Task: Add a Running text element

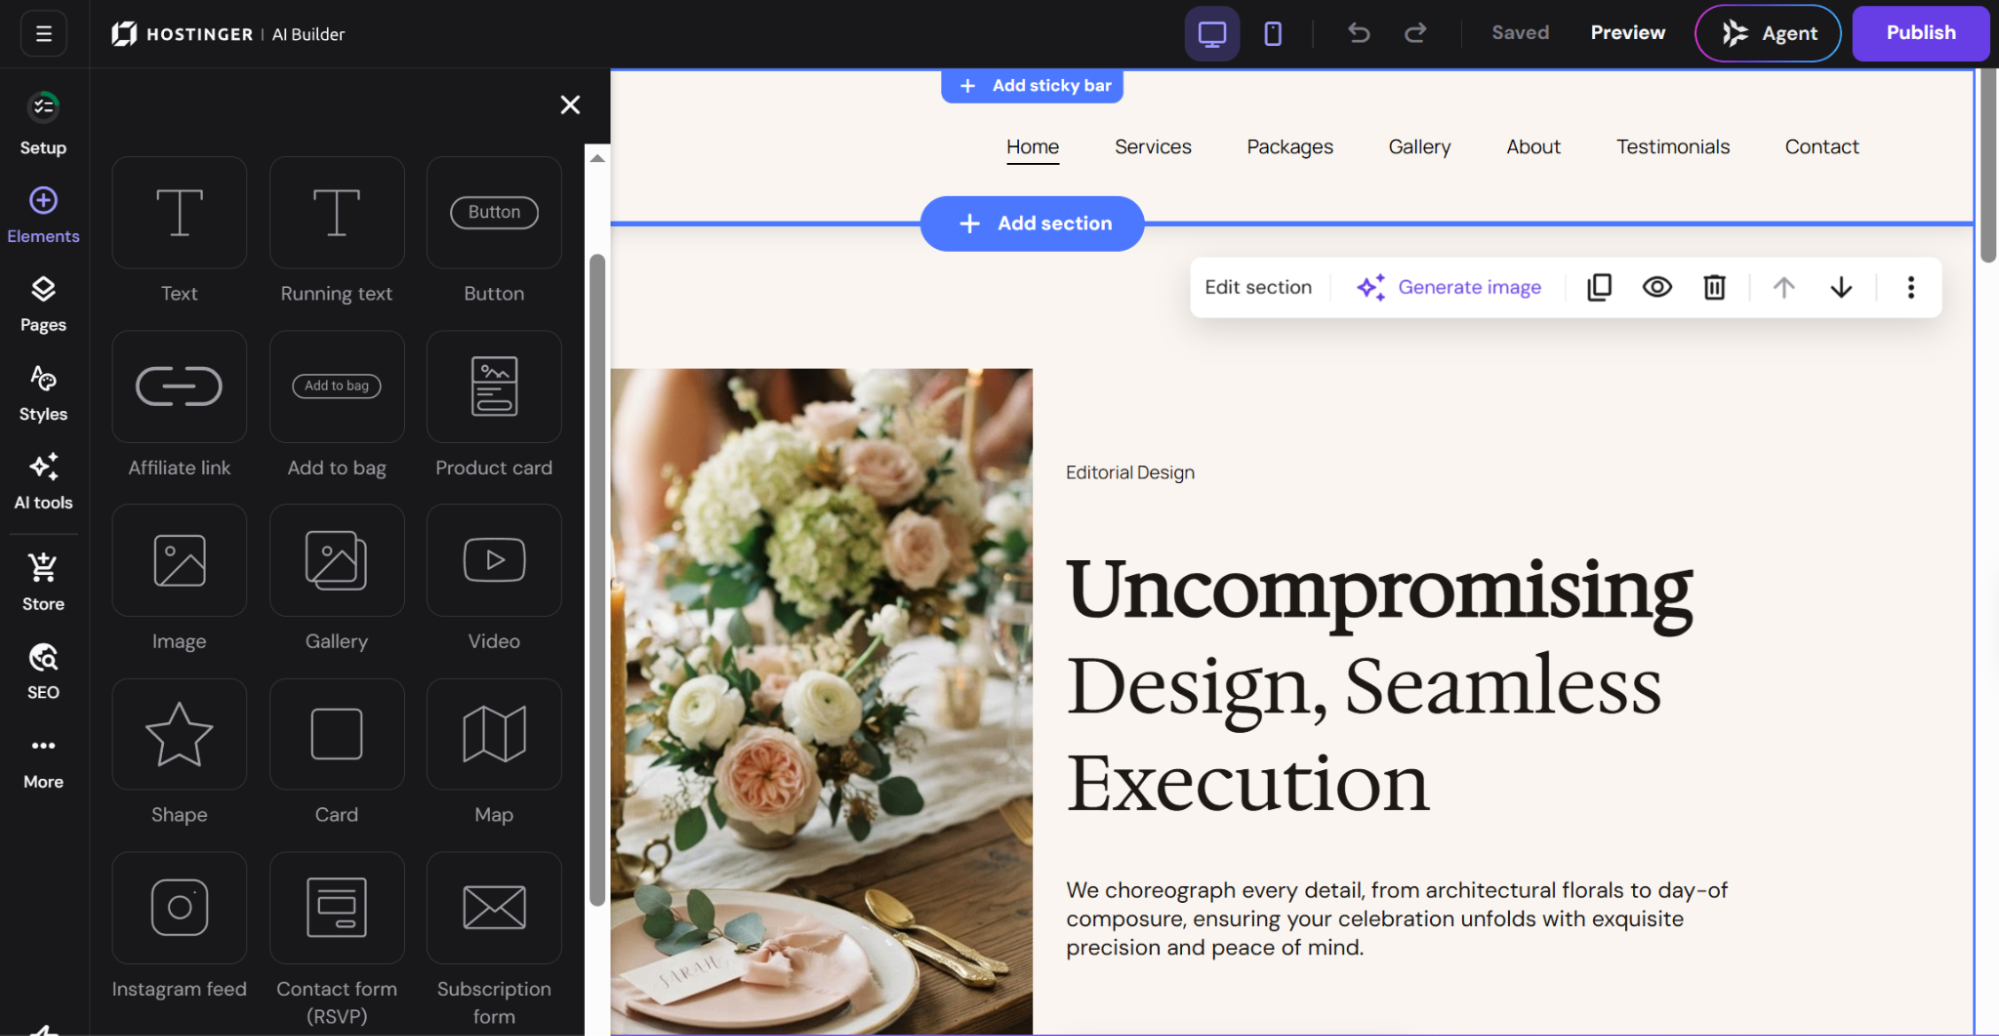Action: (x=337, y=212)
